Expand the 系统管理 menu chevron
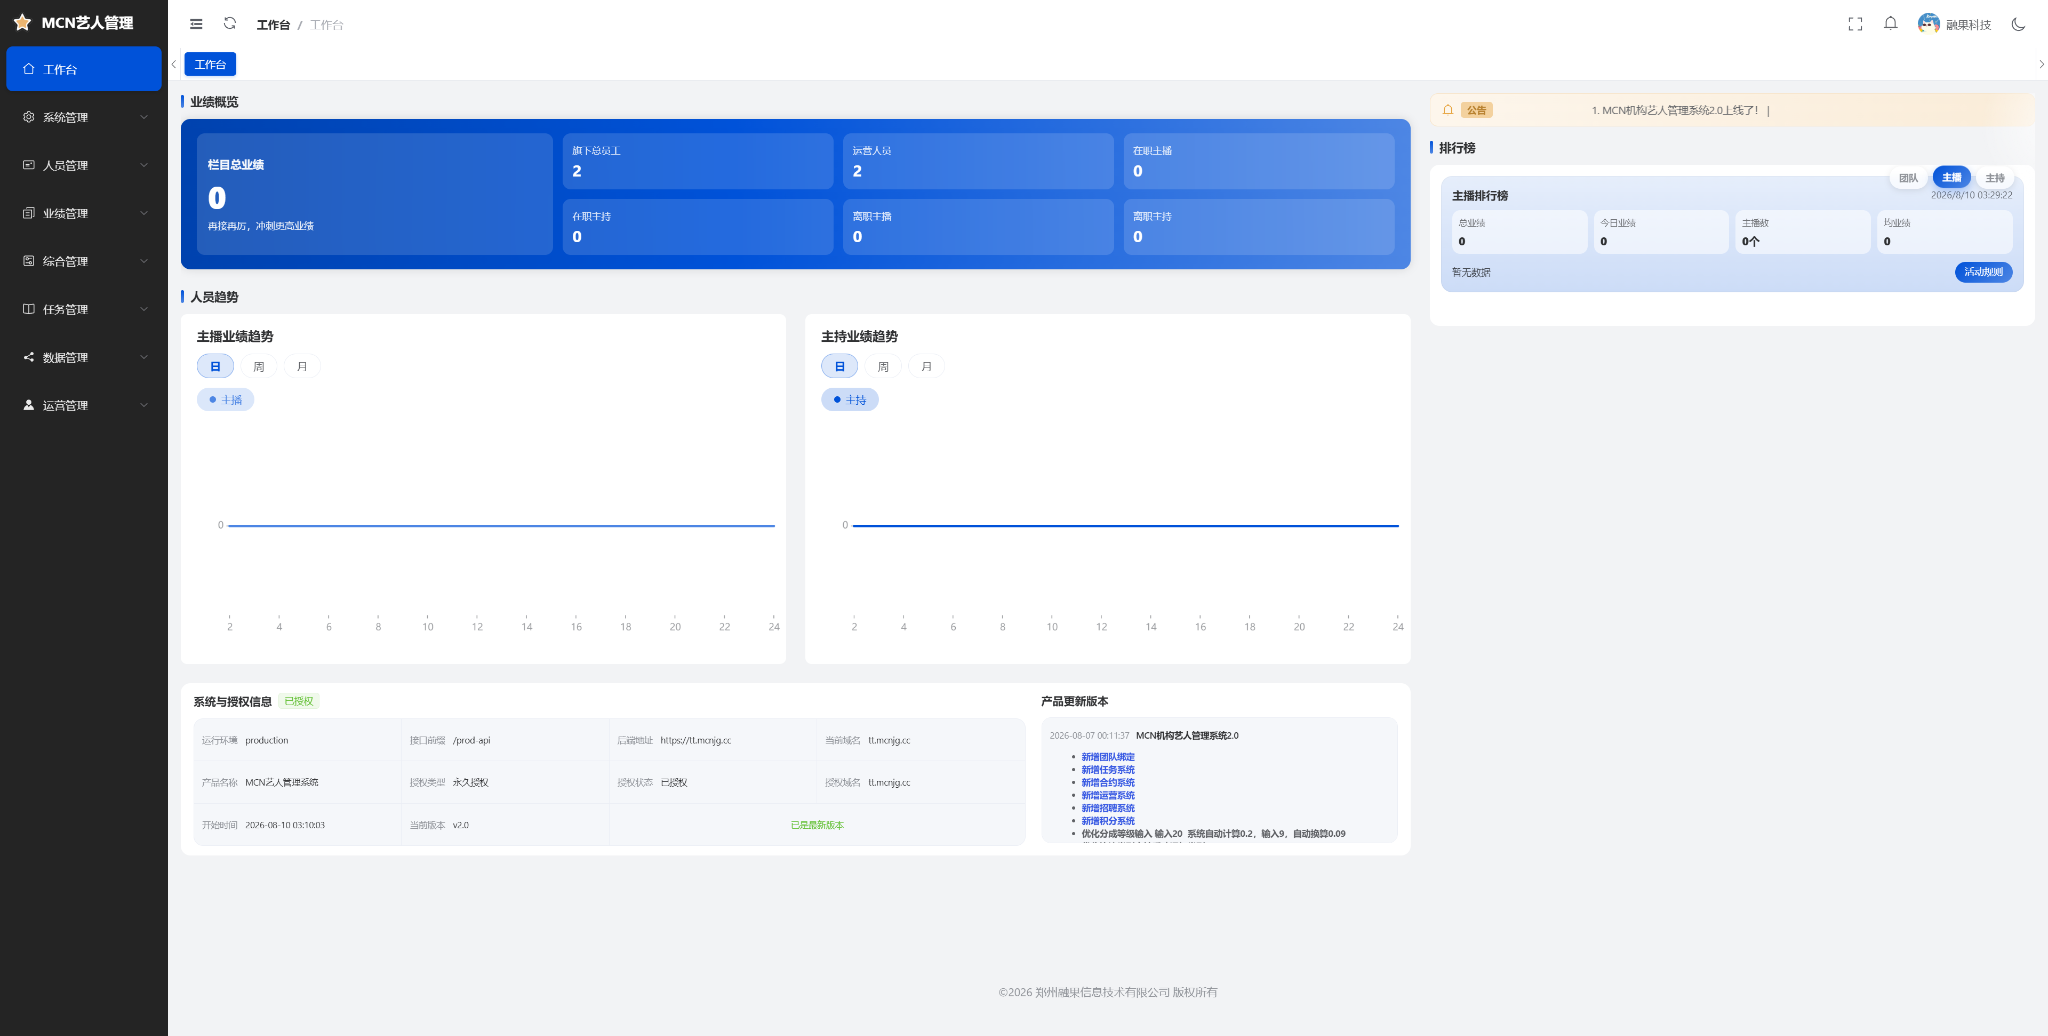 click(x=144, y=117)
